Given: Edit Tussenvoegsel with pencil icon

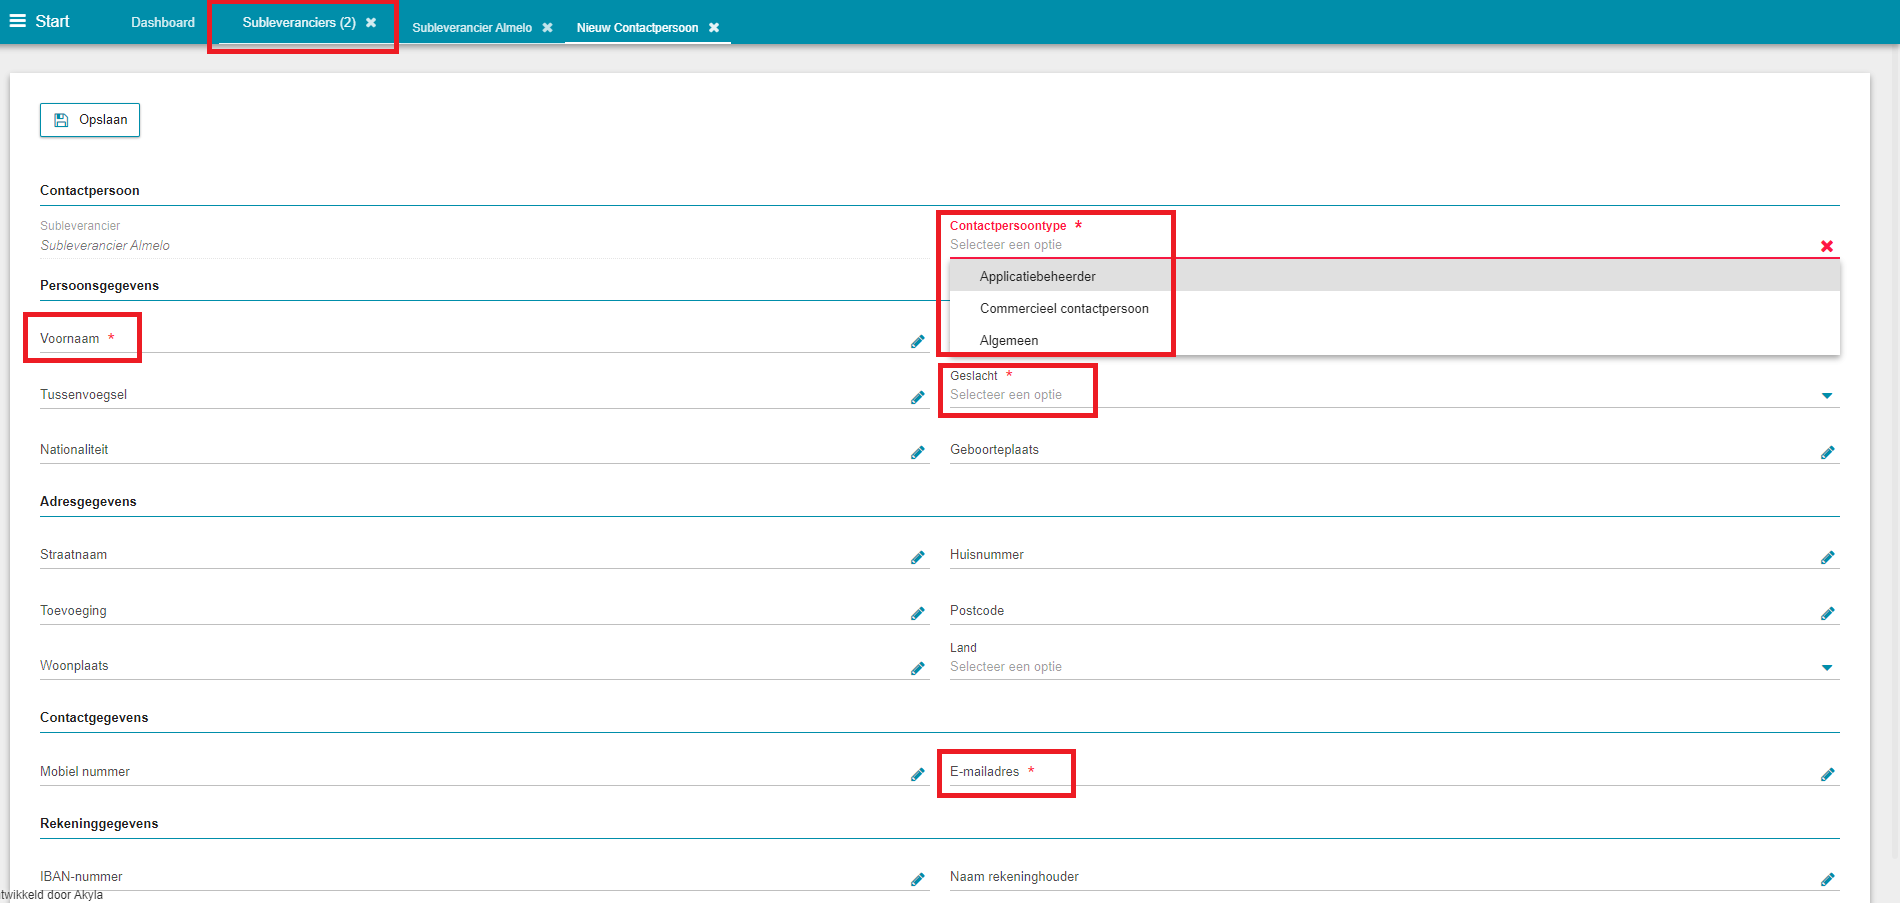Looking at the screenshot, I should coord(918,398).
